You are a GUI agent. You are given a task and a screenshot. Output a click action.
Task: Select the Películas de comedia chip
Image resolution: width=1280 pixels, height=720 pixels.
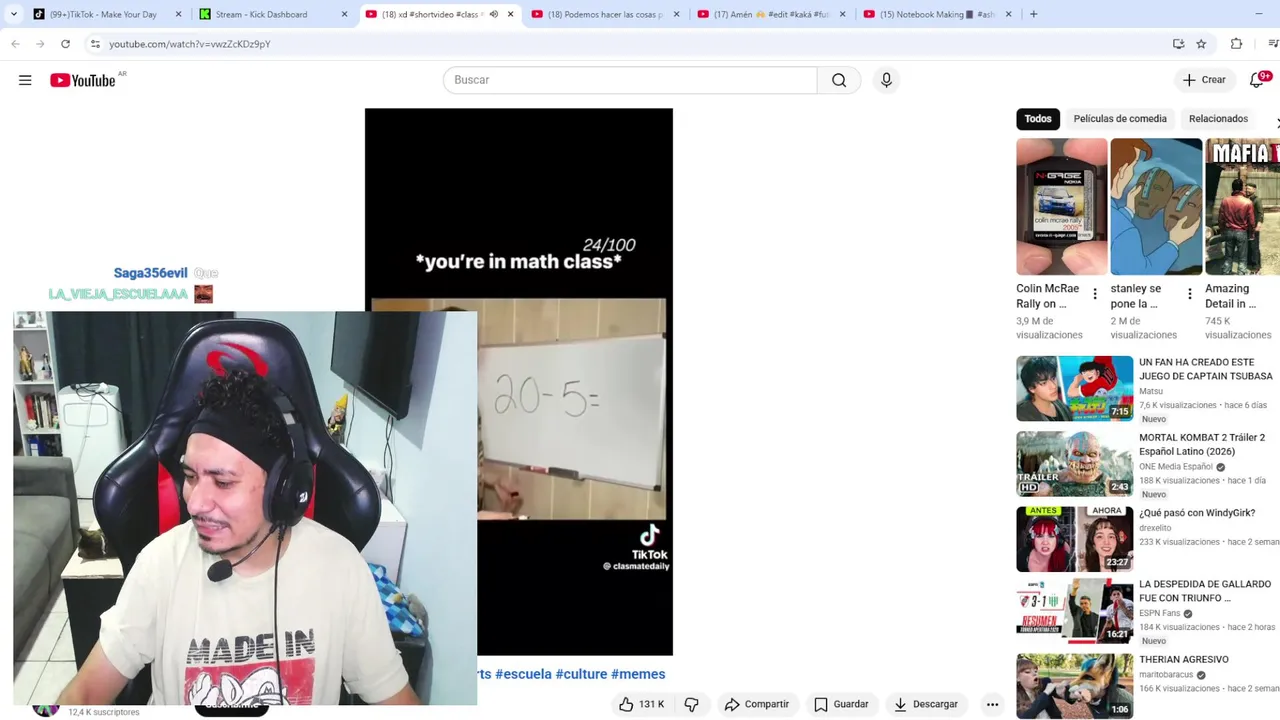pyautogui.click(x=1120, y=119)
